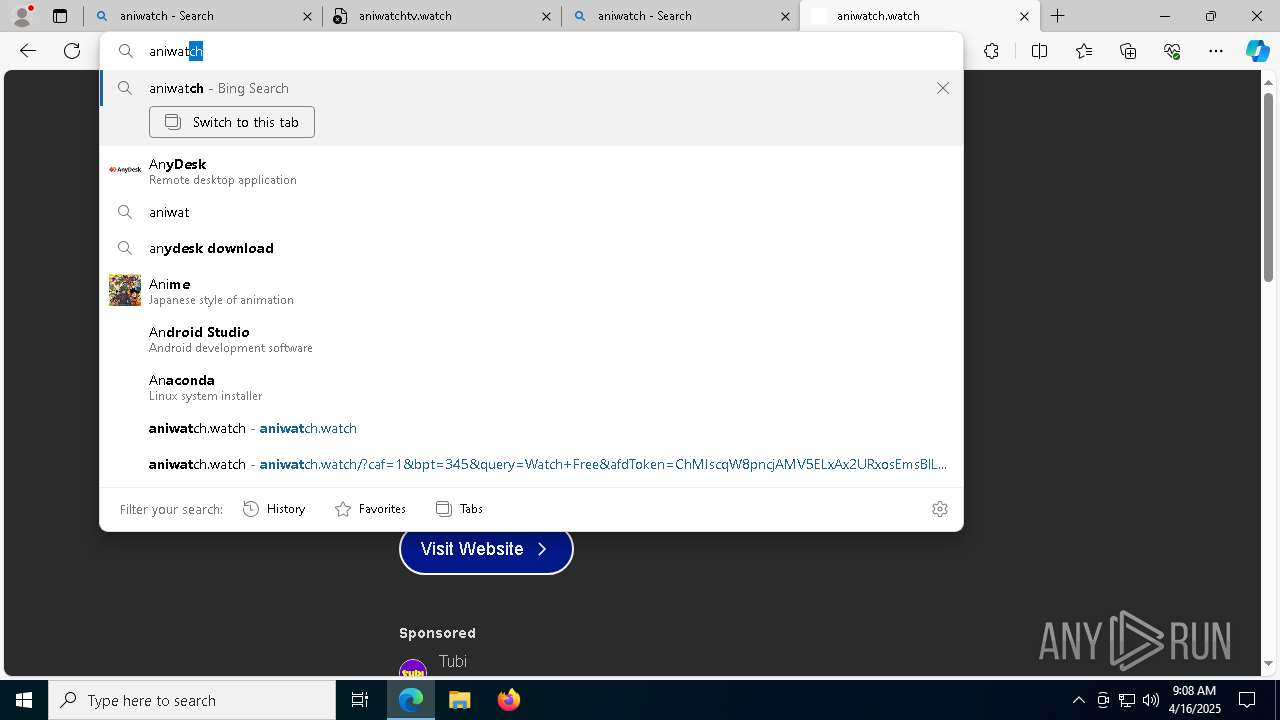Open aniwatch.watch history suggestion
Image resolution: width=1280 pixels, height=720 pixels.
click(531, 428)
